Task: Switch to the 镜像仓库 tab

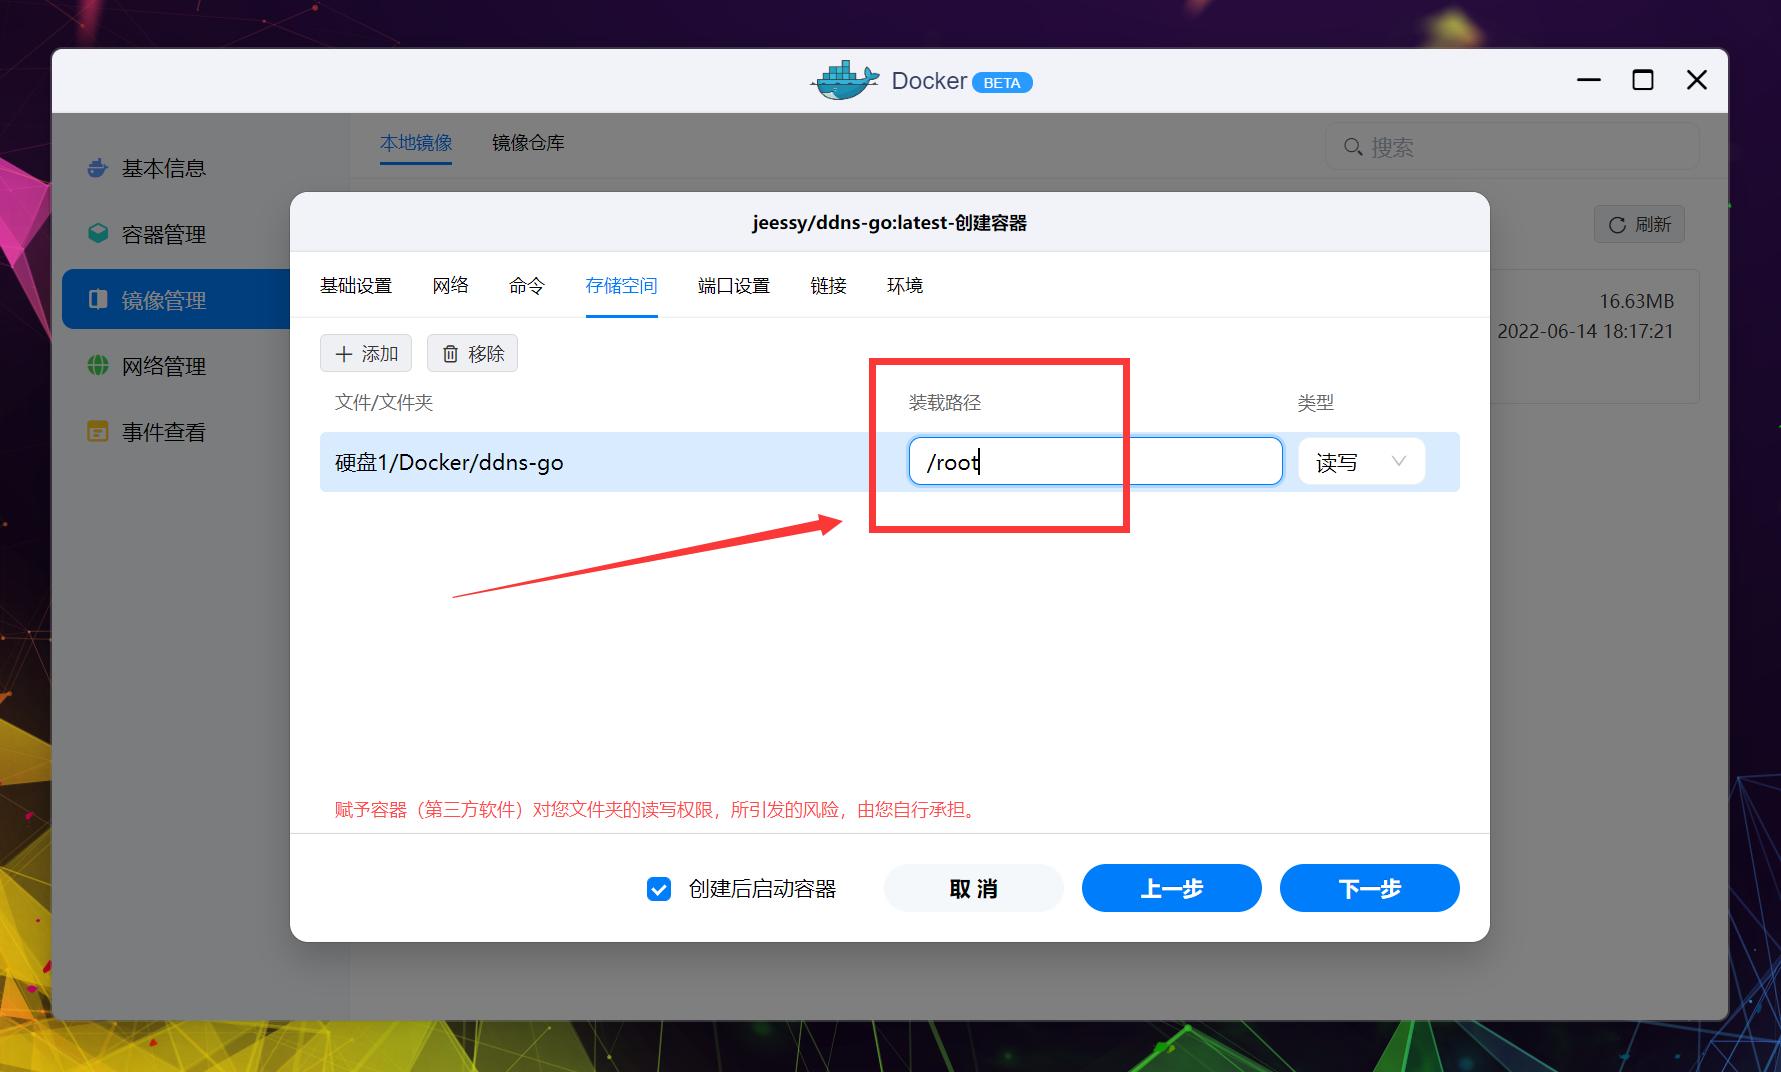Action: click(527, 142)
